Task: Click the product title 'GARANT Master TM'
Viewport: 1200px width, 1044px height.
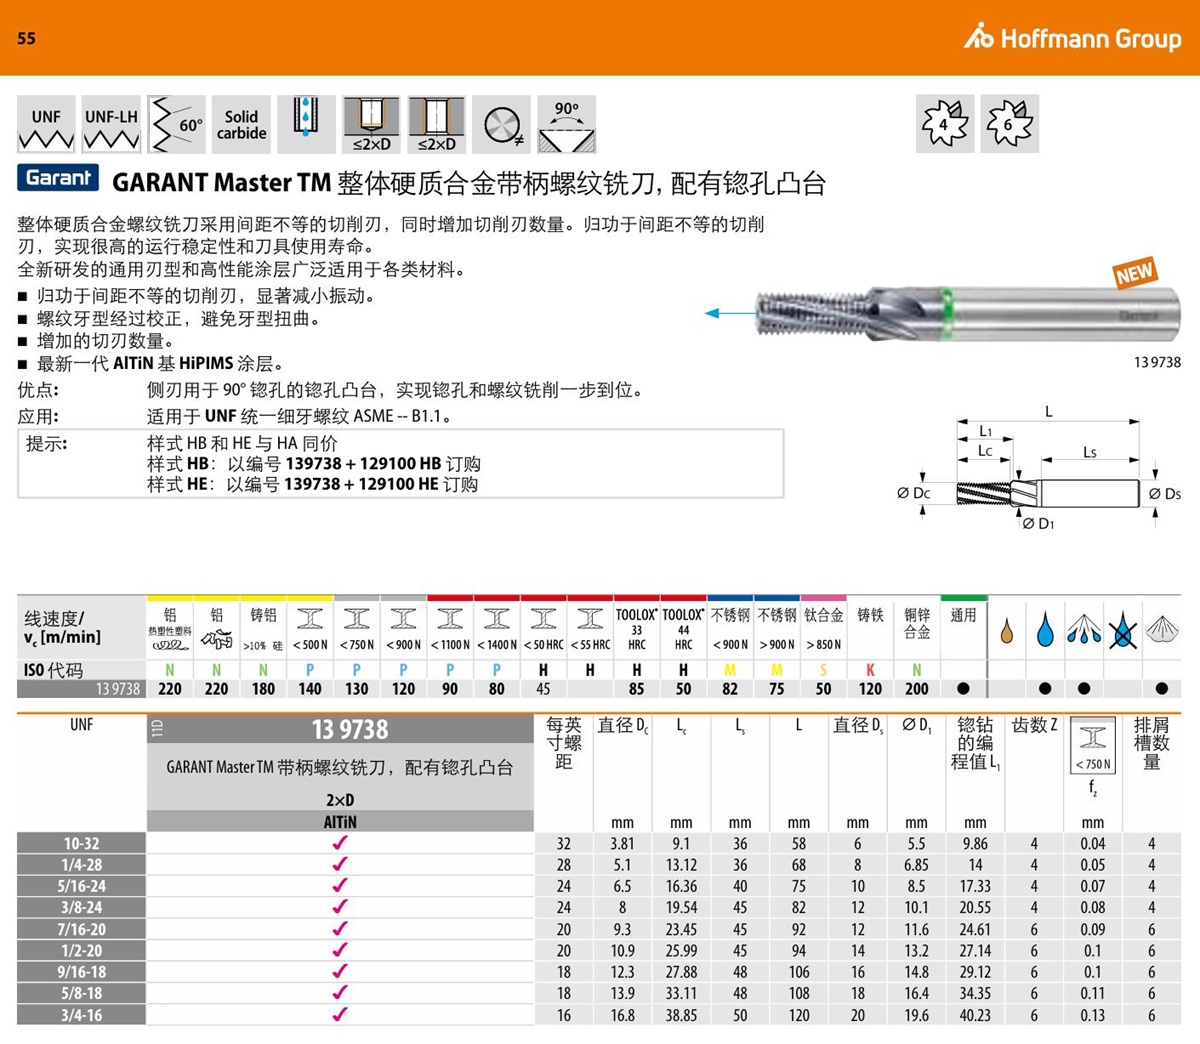Action: (221, 183)
